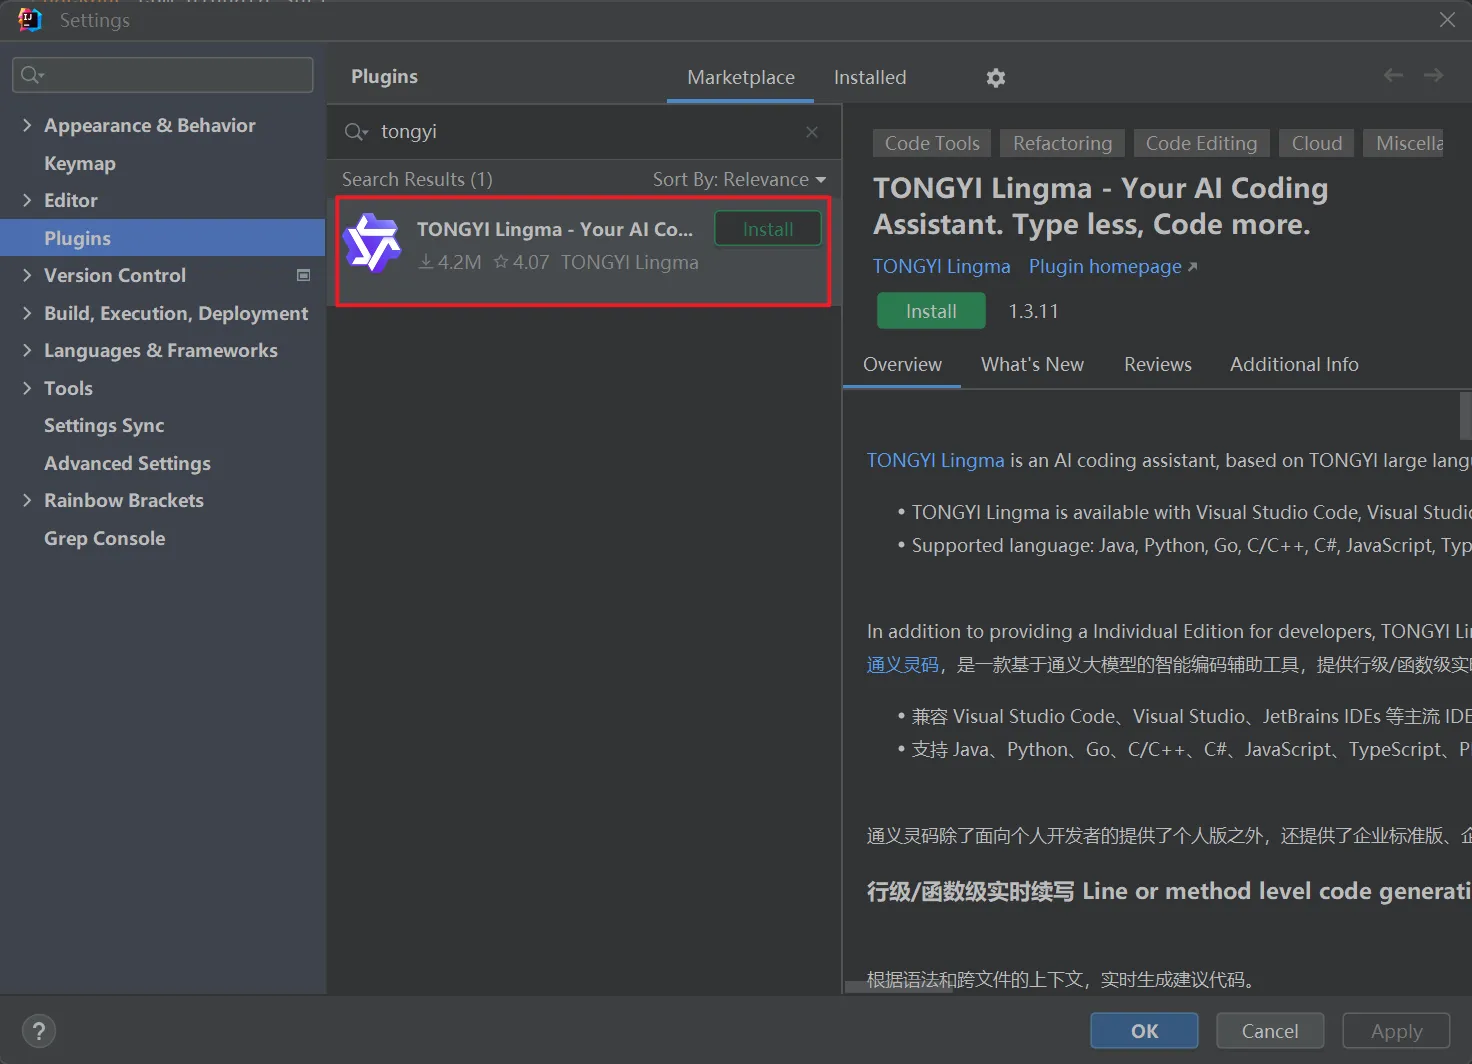Expand Build, Execution, Deployment node
The height and width of the screenshot is (1064, 1472).
(x=27, y=313)
